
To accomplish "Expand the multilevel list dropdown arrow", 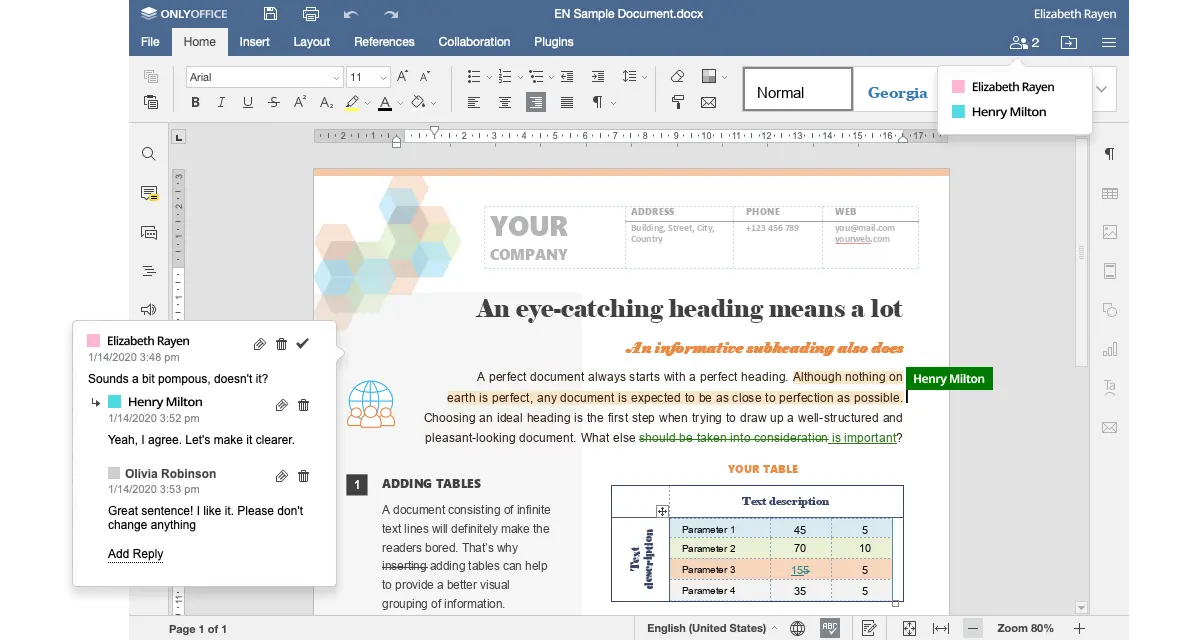I will tap(551, 77).
